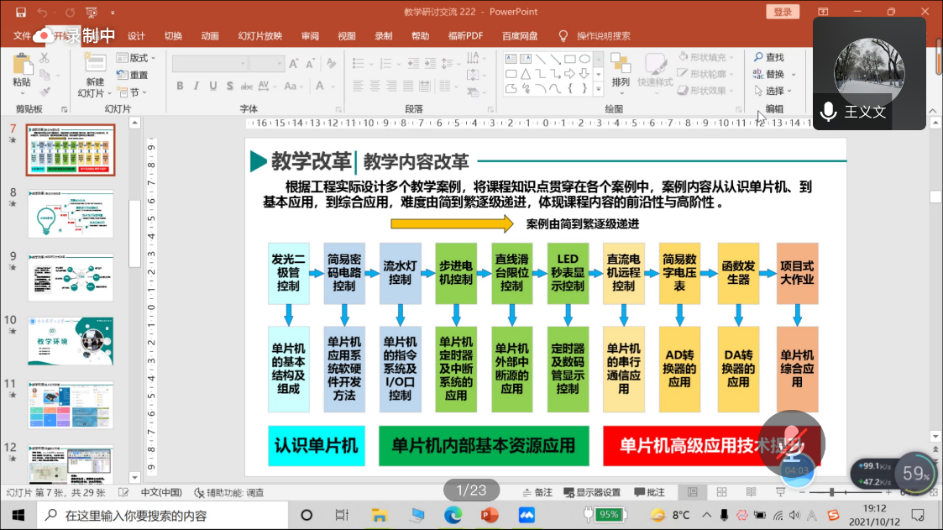Open the Find (查找) search tool
Viewport: 943px width, 530px height.
768,58
